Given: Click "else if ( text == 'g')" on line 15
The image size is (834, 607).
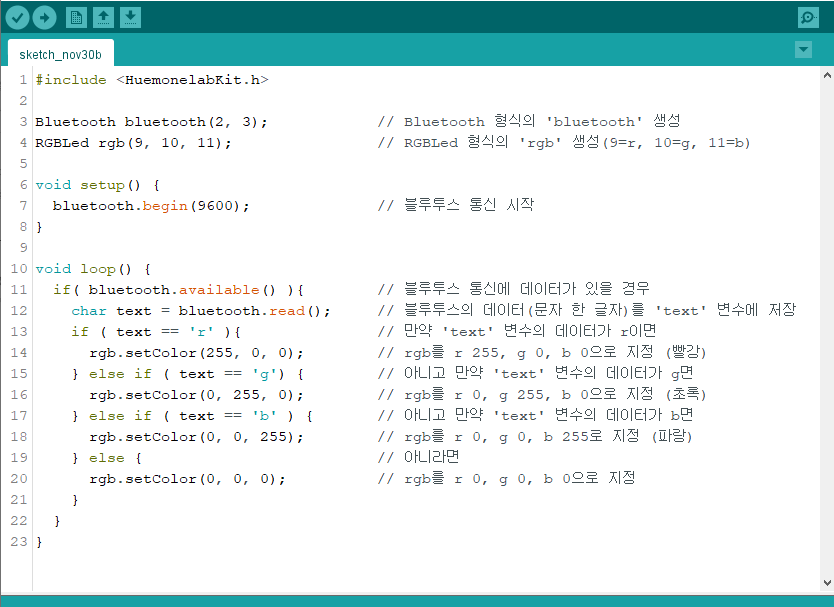Looking at the screenshot, I should point(187,373).
